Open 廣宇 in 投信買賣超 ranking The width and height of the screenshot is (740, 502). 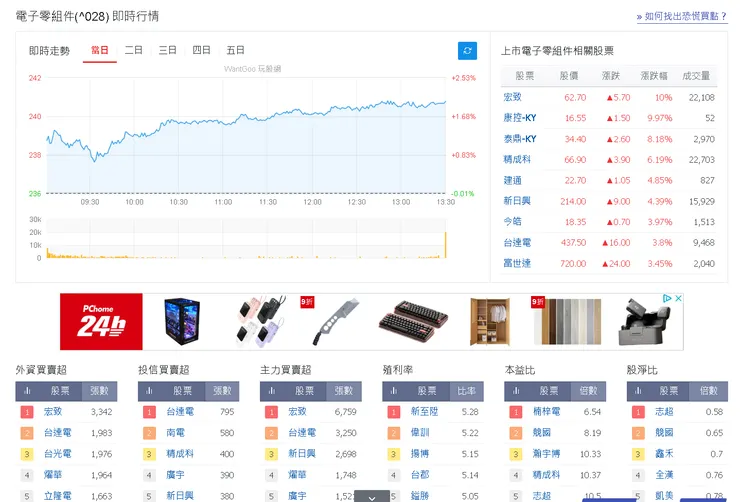point(175,475)
